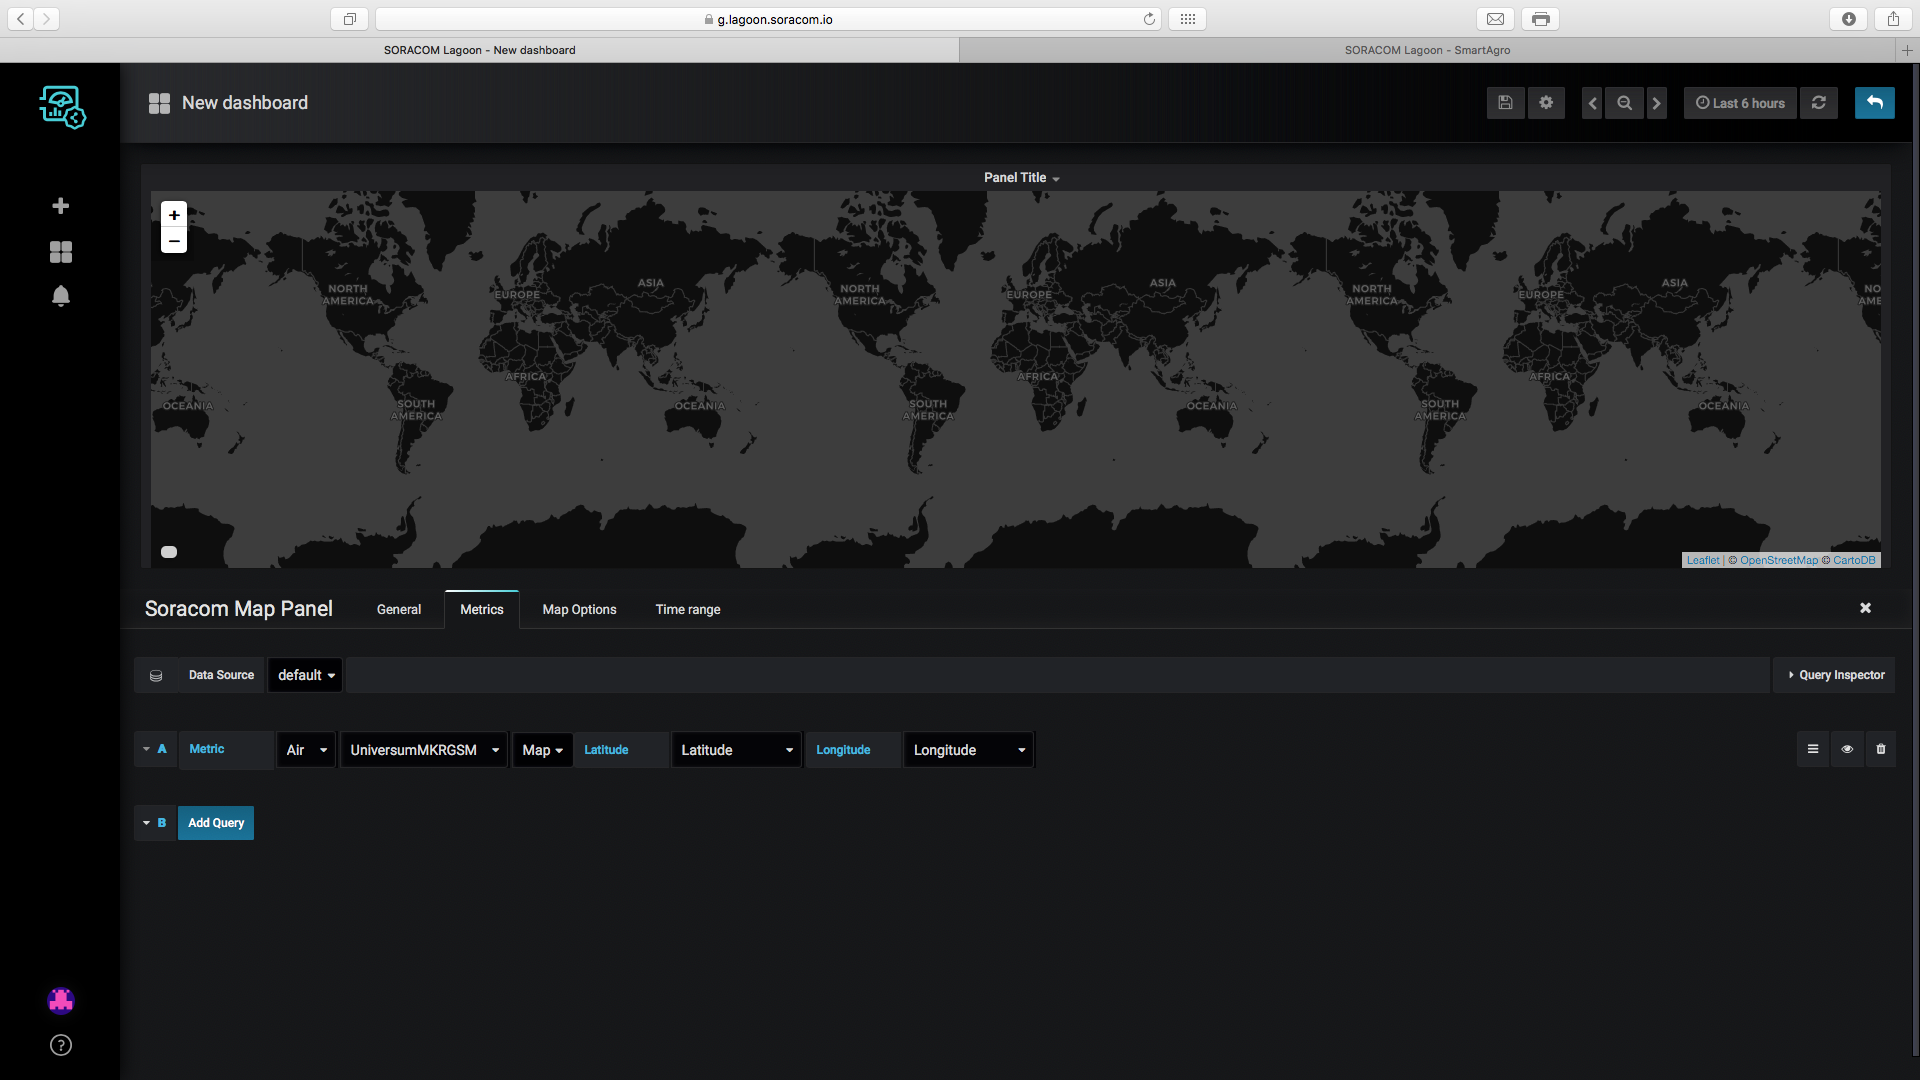Screen dimensions: 1920x1080
Task: Switch to the Map Options tab
Action: (x=579, y=609)
